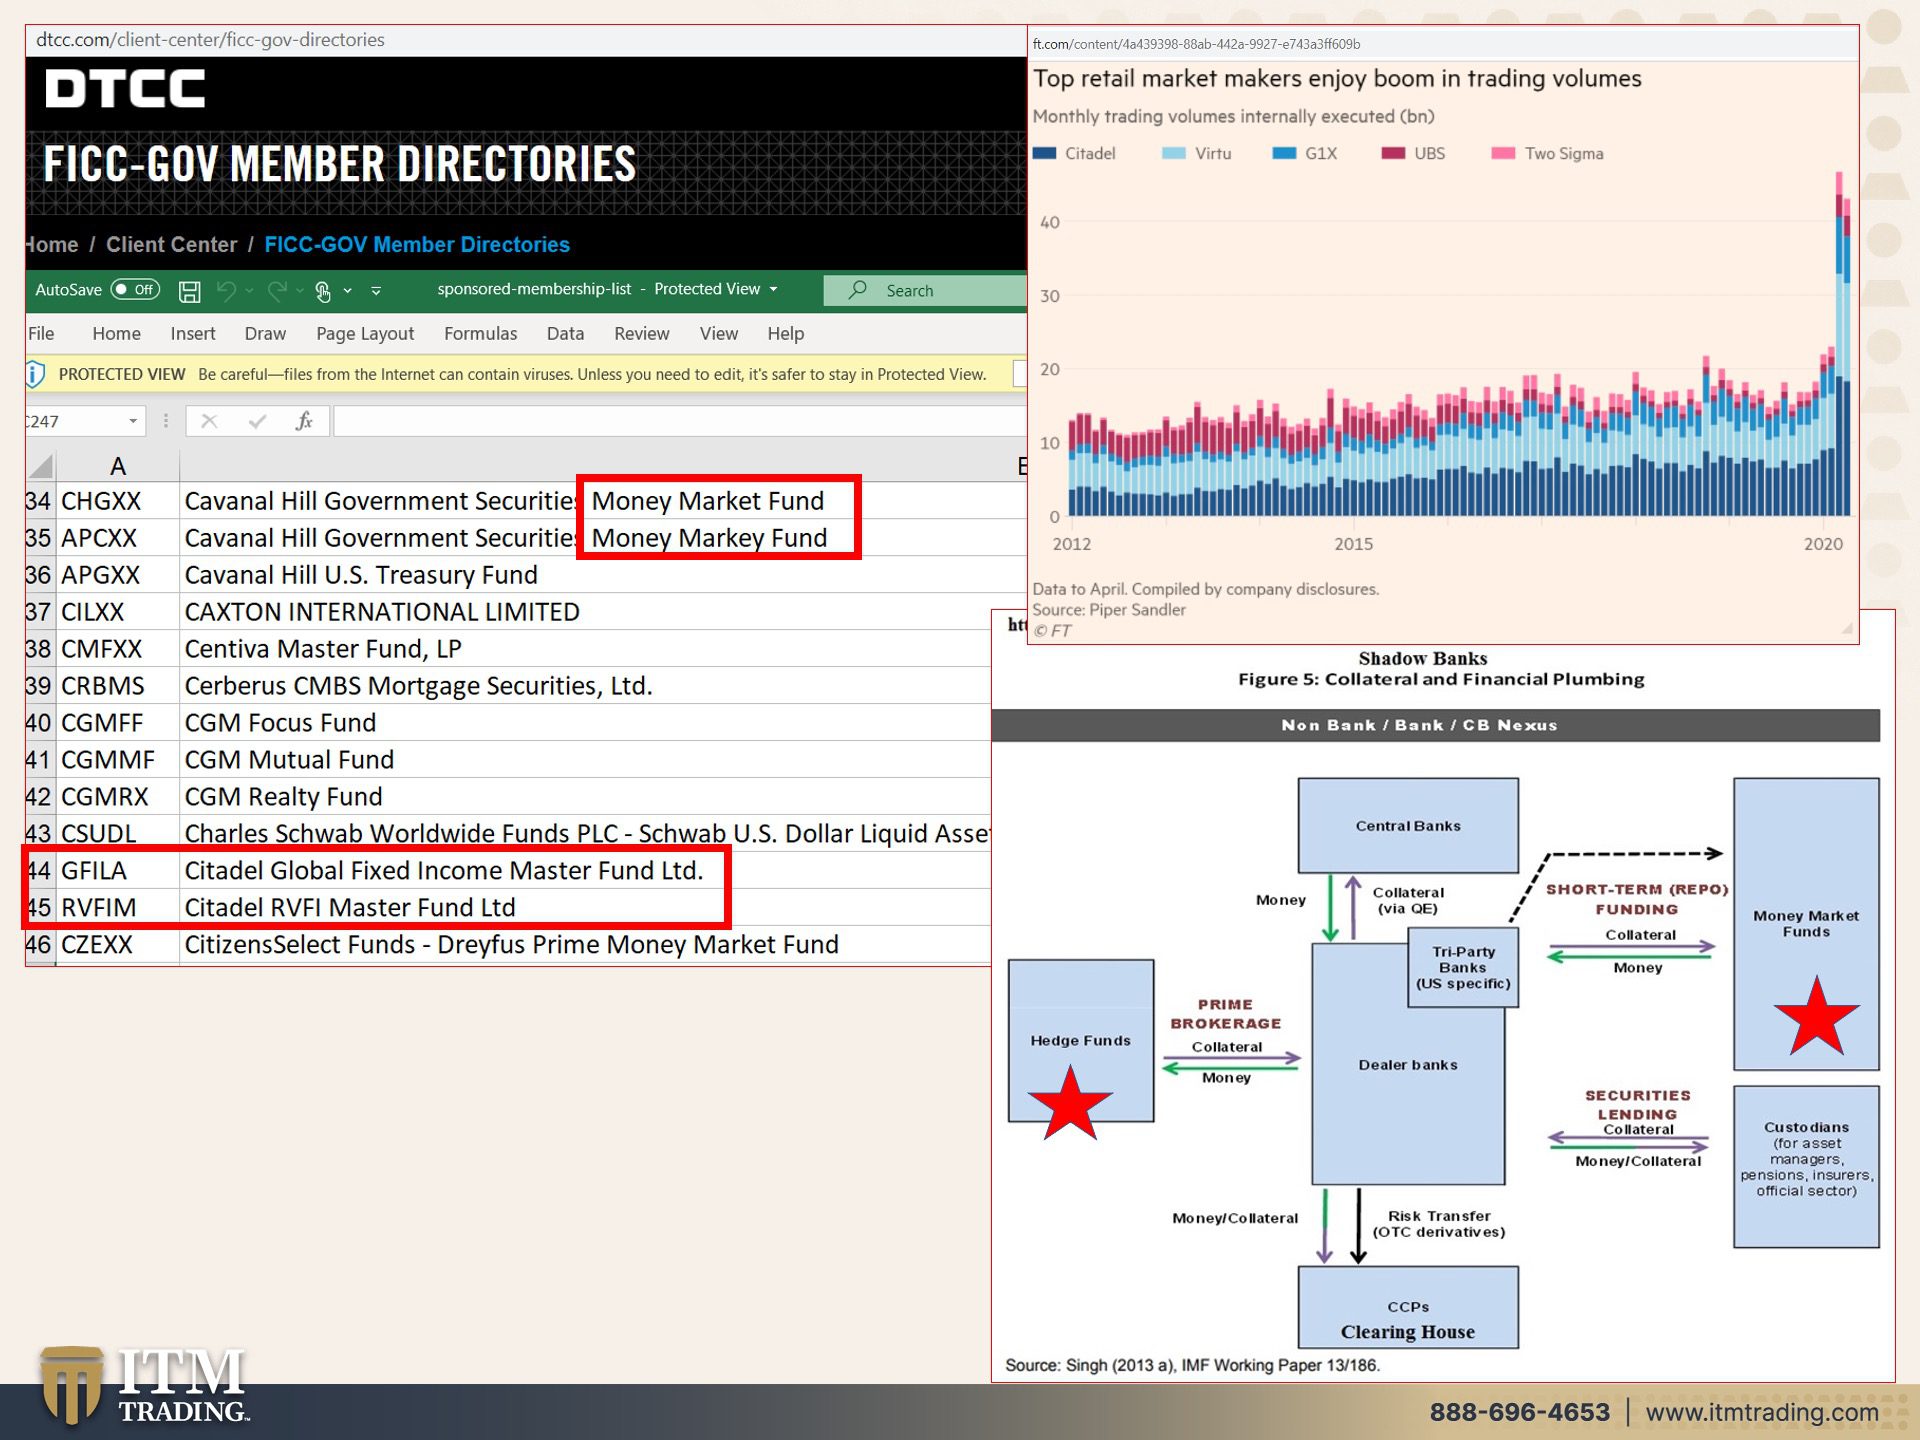Click the Central Banks box in diagram
Viewport: 1920px width, 1440px height.
coord(1408,826)
